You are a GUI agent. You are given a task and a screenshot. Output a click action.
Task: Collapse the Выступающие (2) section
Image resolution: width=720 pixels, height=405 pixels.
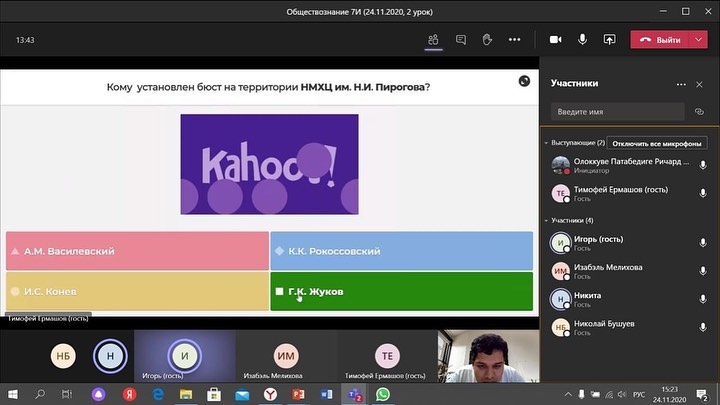[546, 143]
